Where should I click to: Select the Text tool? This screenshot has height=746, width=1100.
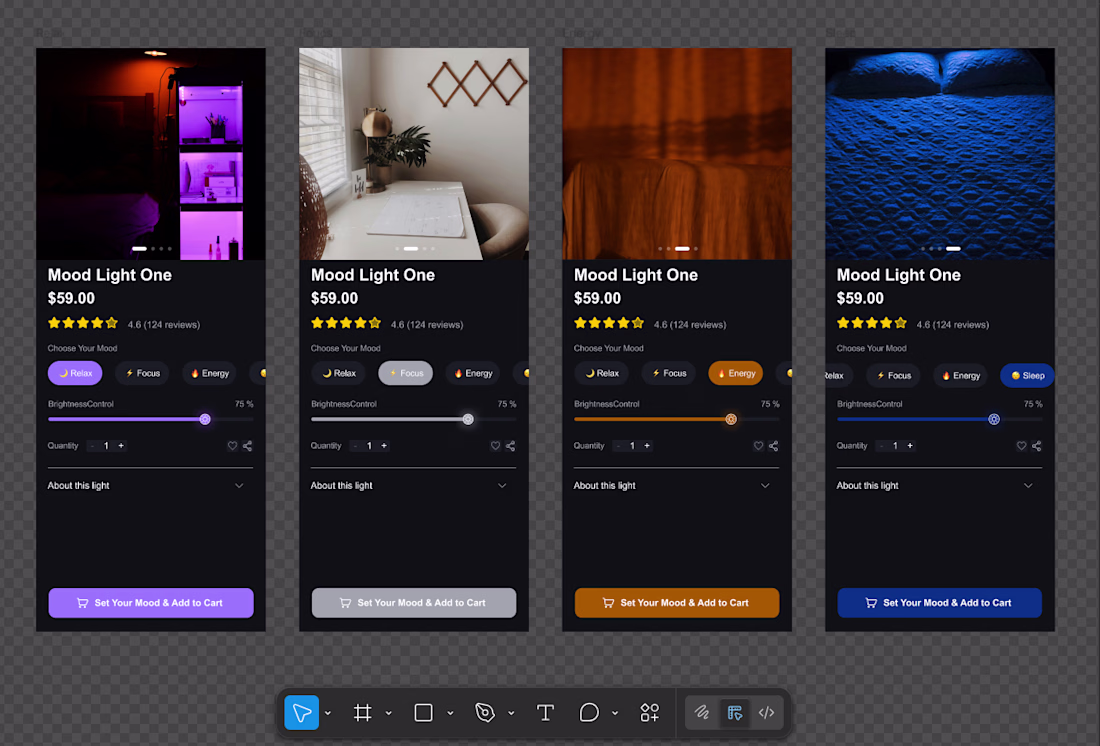(x=545, y=712)
